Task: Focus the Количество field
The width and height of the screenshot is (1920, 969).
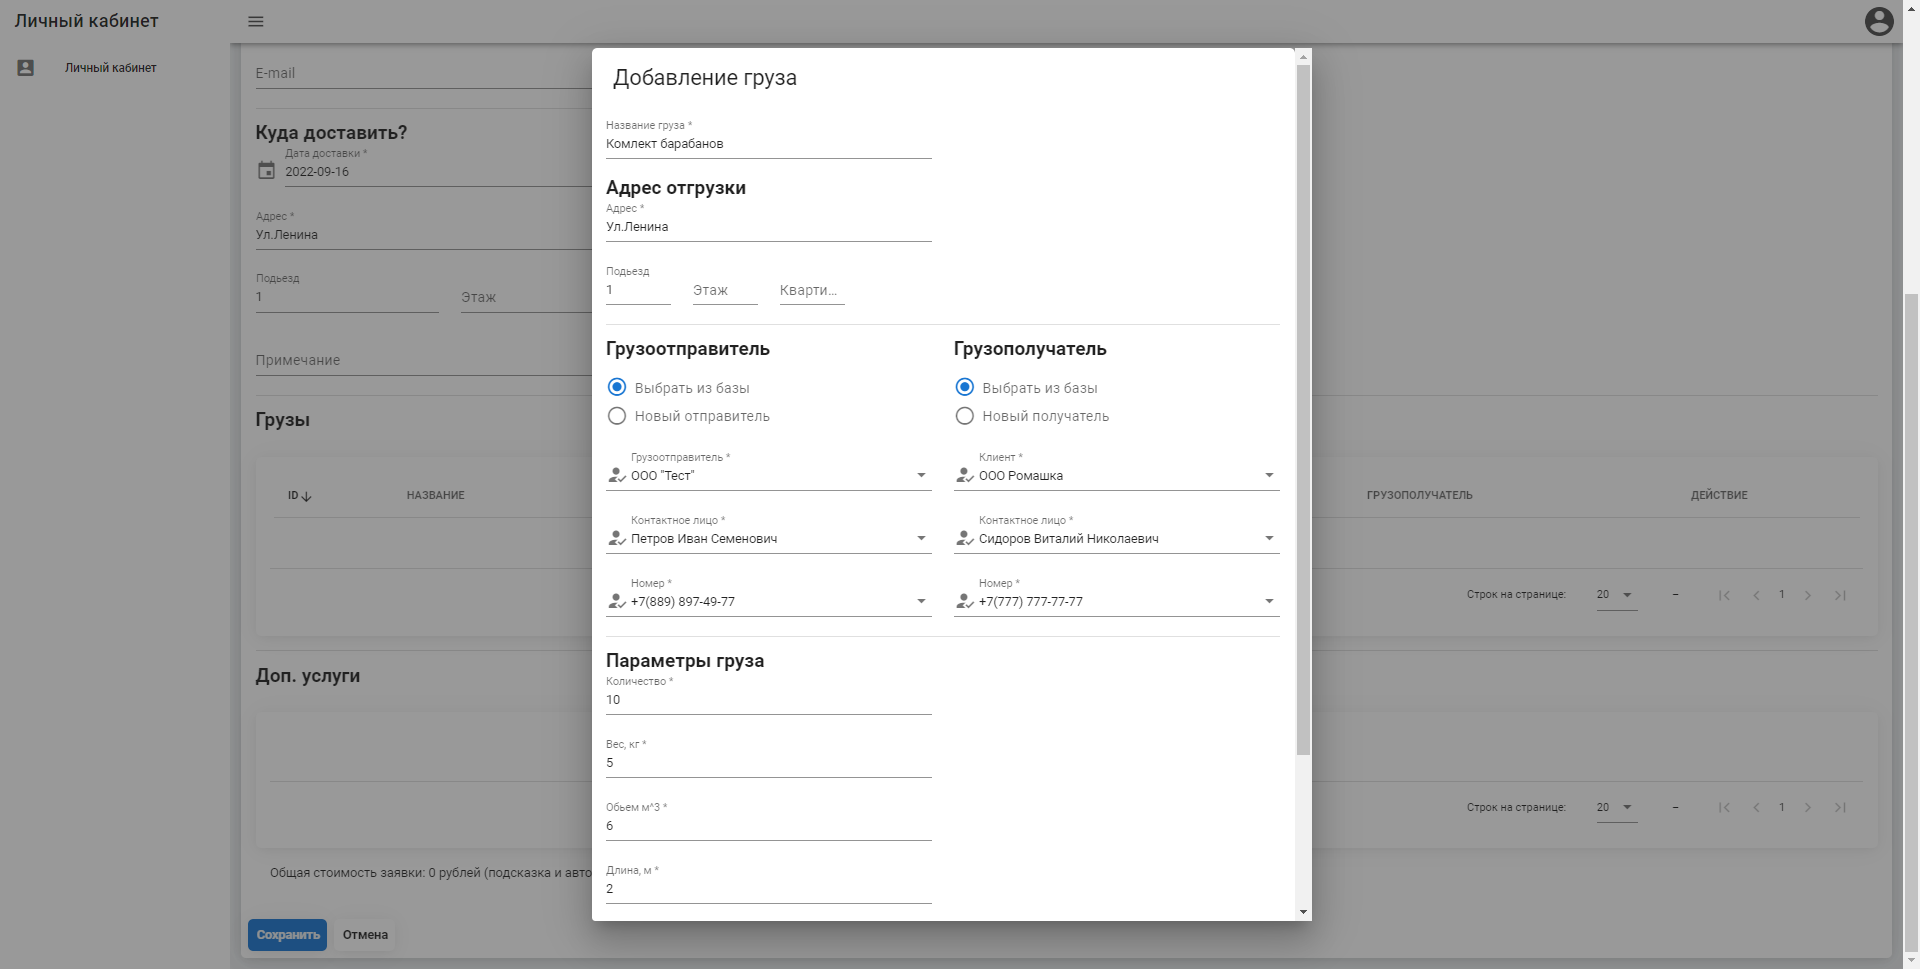Action: tap(769, 700)
